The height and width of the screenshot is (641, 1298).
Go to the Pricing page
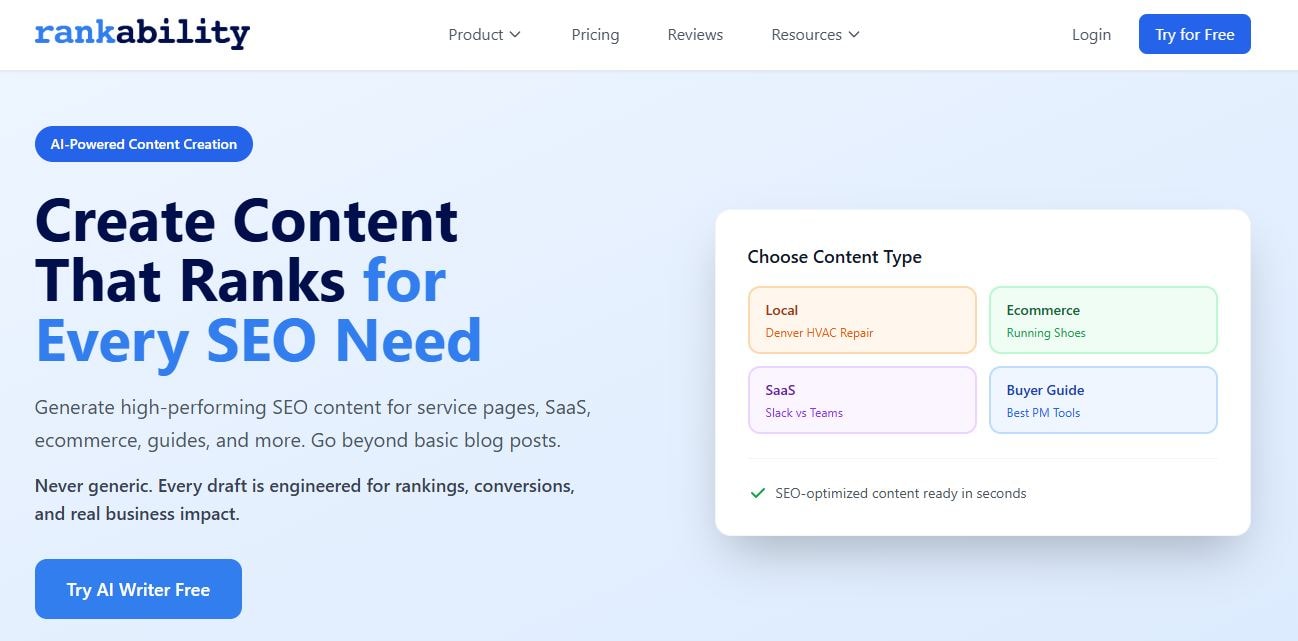click(595, 34)
